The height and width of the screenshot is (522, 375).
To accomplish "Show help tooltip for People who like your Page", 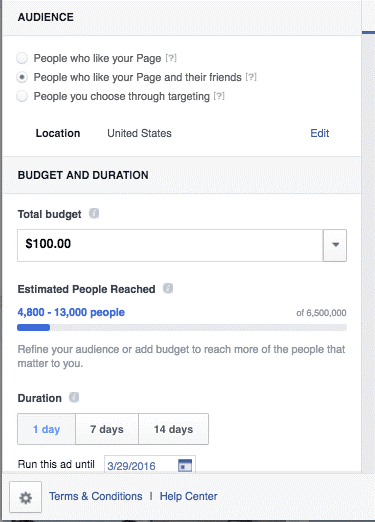I will 171,58.
